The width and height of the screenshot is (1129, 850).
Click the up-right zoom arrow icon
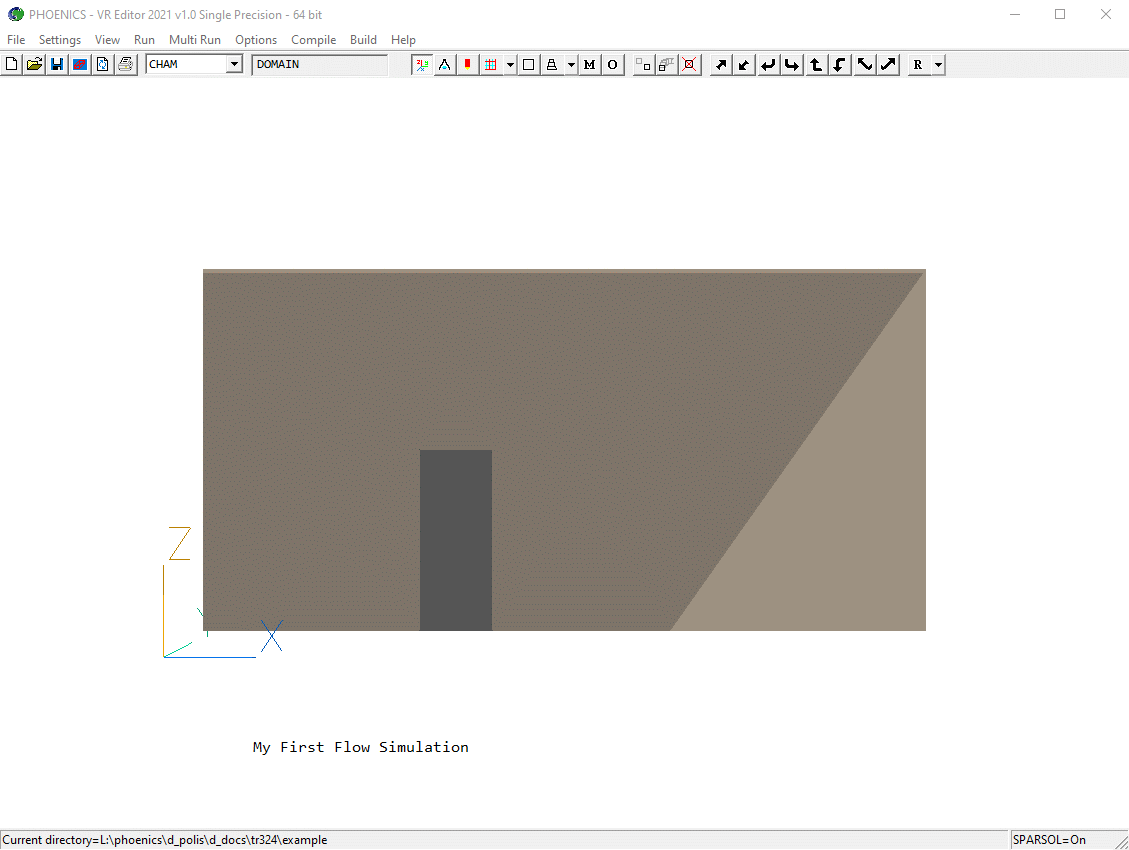pos(720,65)
